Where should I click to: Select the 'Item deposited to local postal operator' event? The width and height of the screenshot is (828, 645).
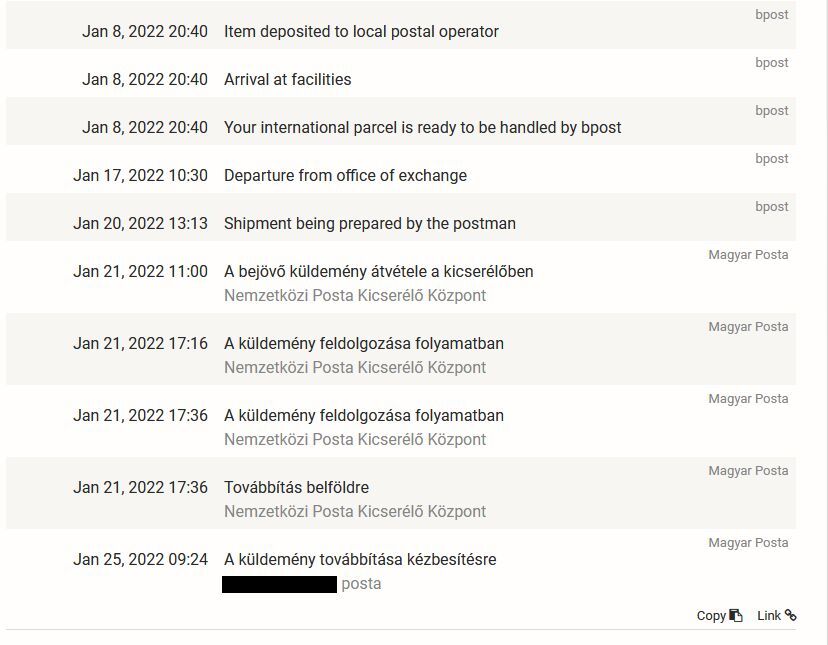[x=361, y=31]
